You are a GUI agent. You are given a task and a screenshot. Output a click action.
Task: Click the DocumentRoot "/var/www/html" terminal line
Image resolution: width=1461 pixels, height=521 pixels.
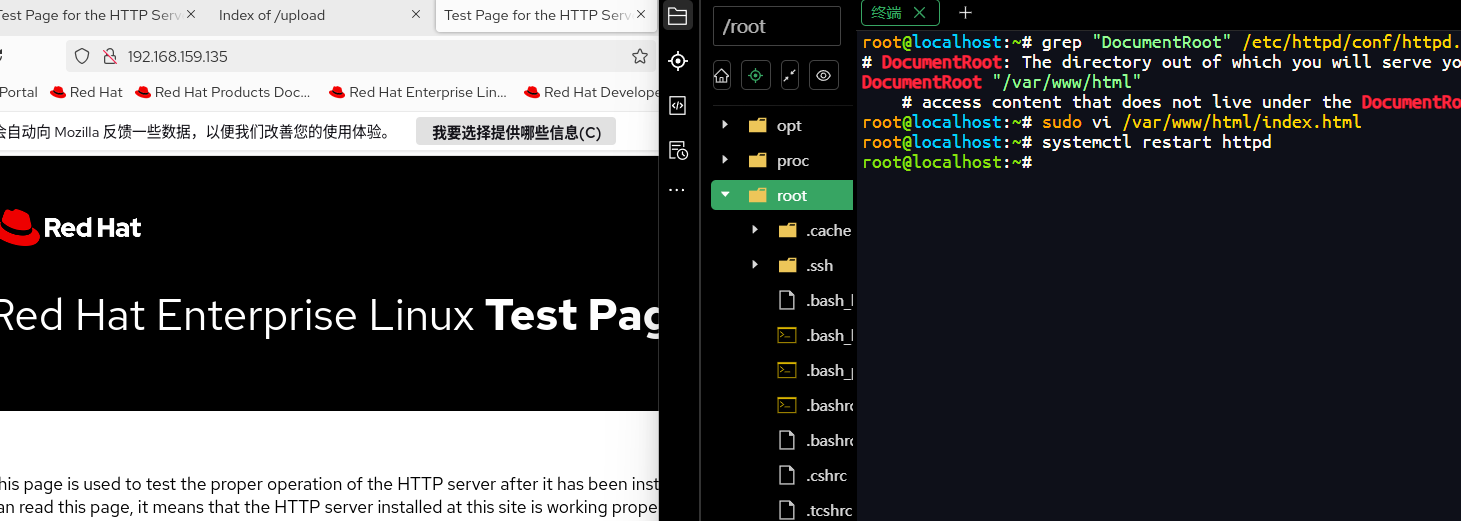tap(1001, 82)
